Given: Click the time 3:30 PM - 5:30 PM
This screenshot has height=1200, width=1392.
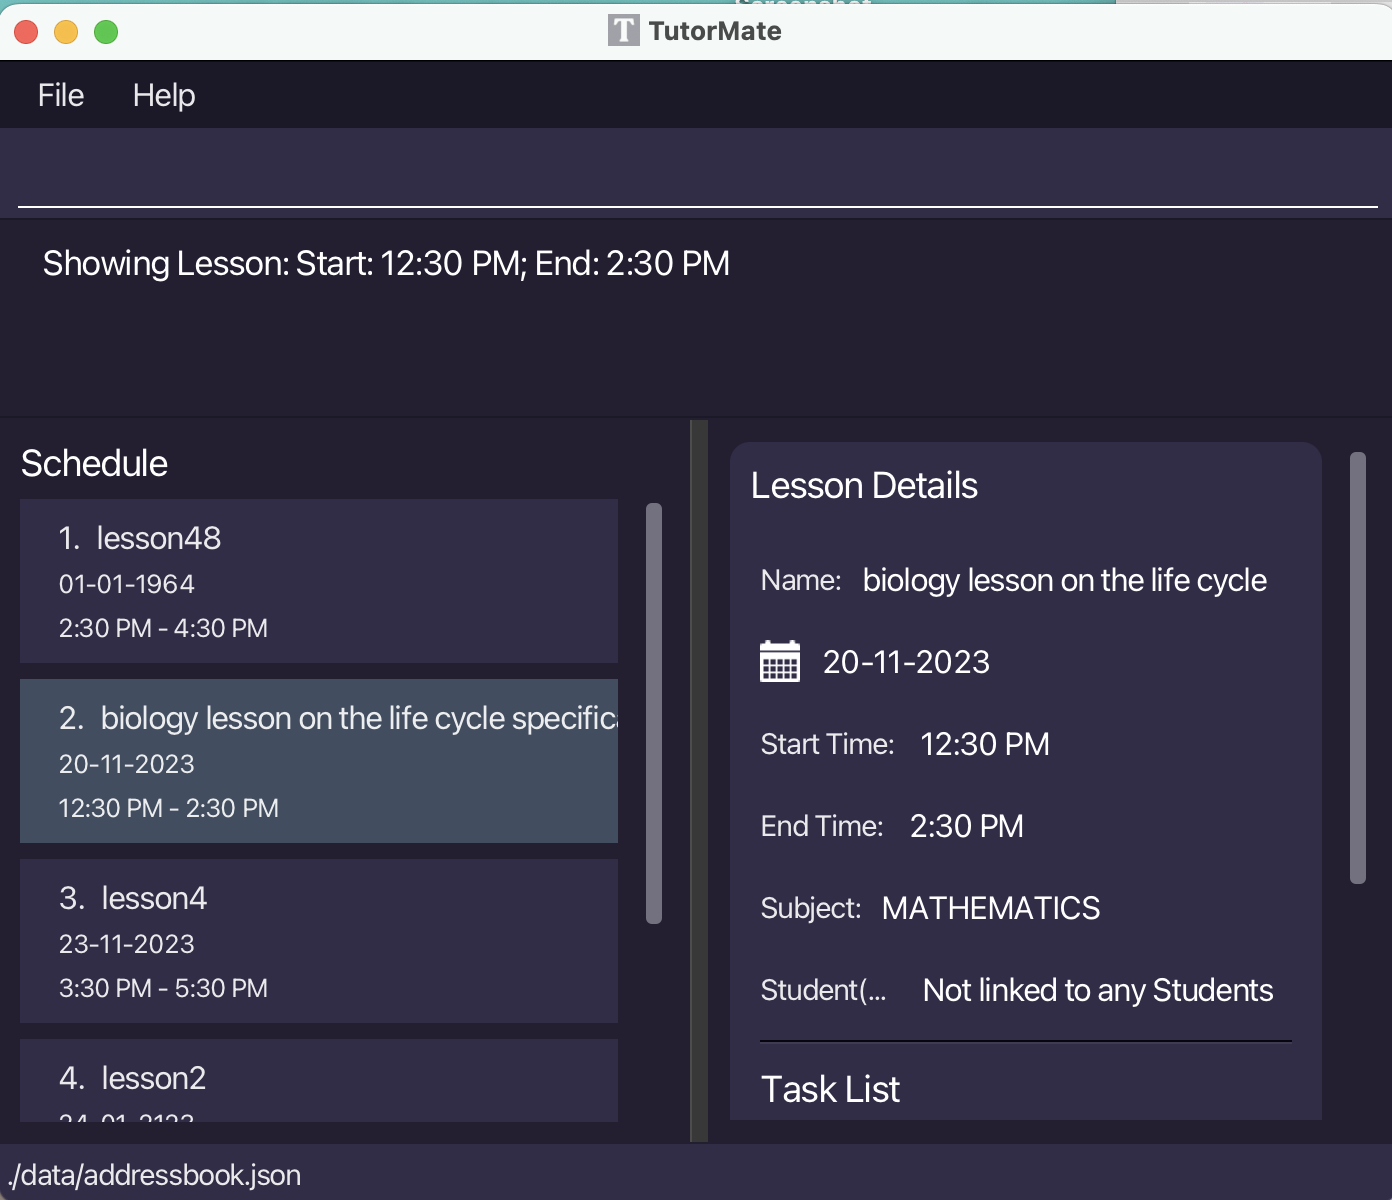Looking at the screenshot, I should tap(163, 988).
